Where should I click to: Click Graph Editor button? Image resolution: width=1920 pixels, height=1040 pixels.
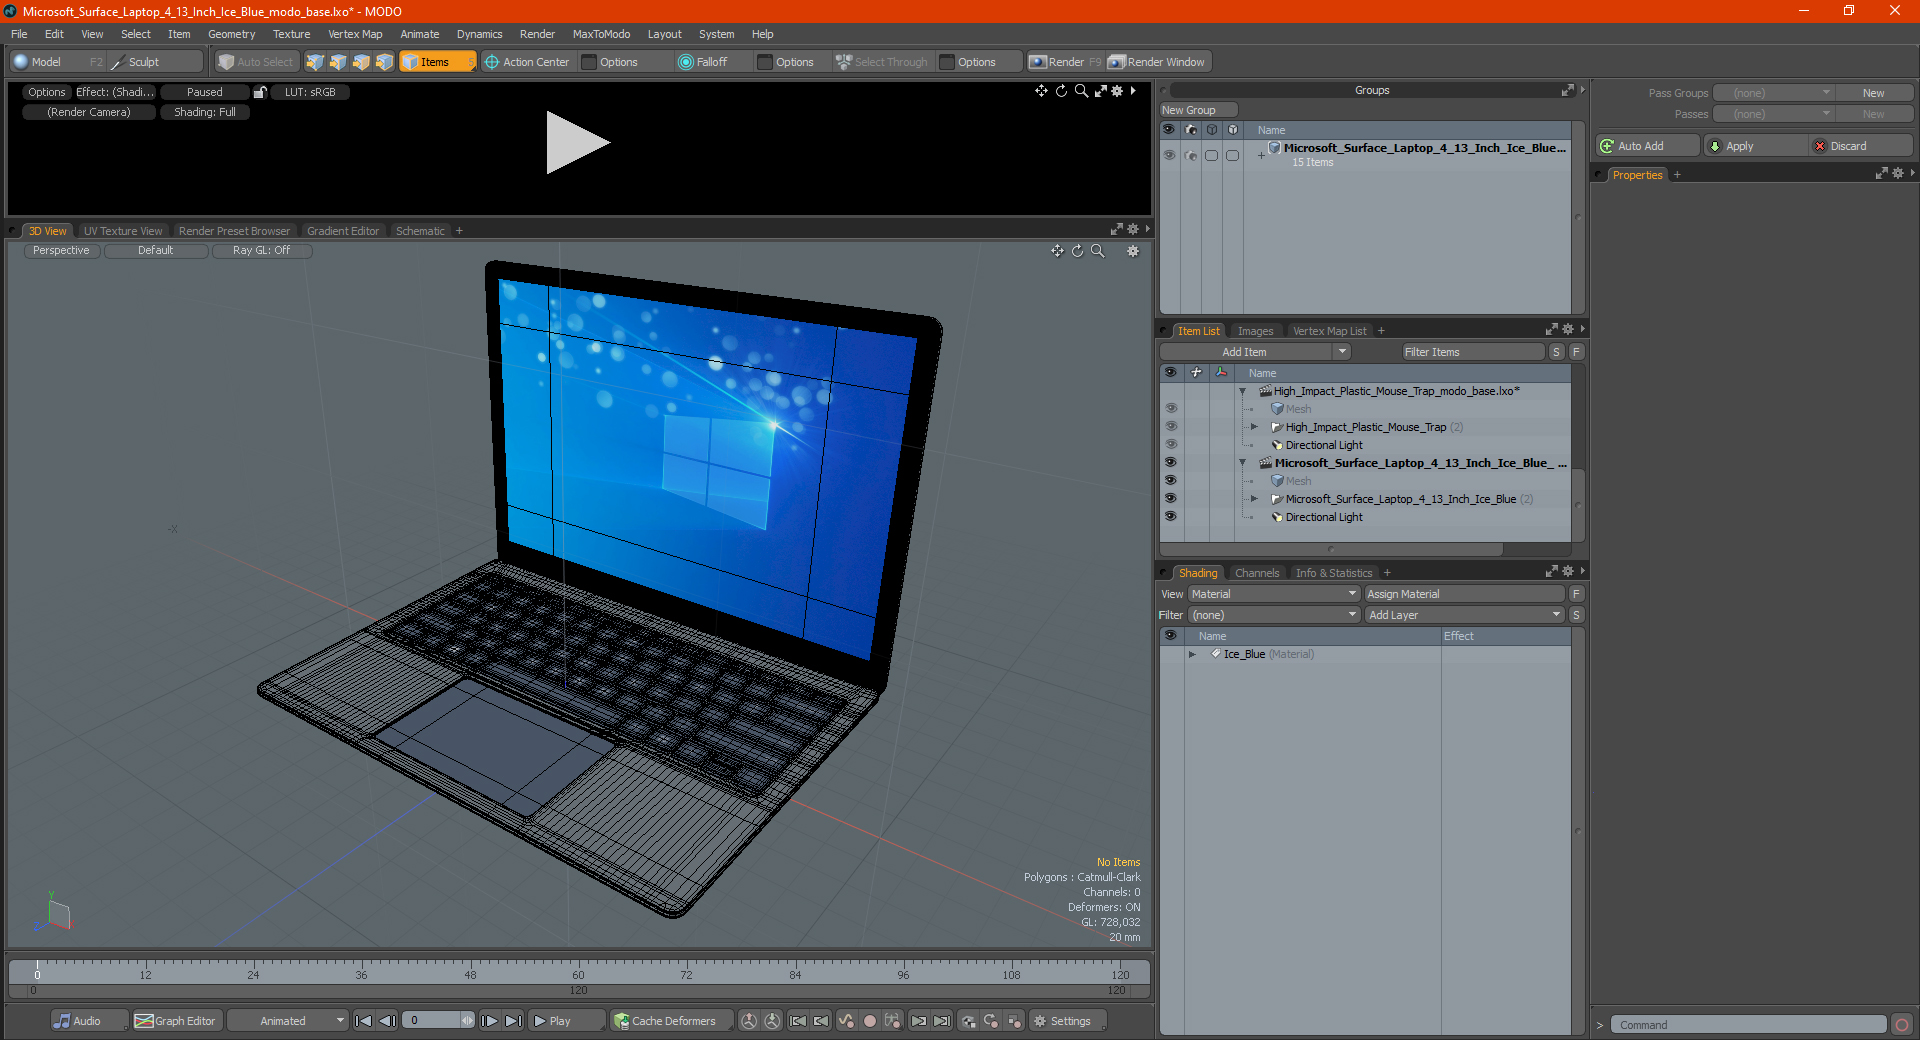(176, 1021)
